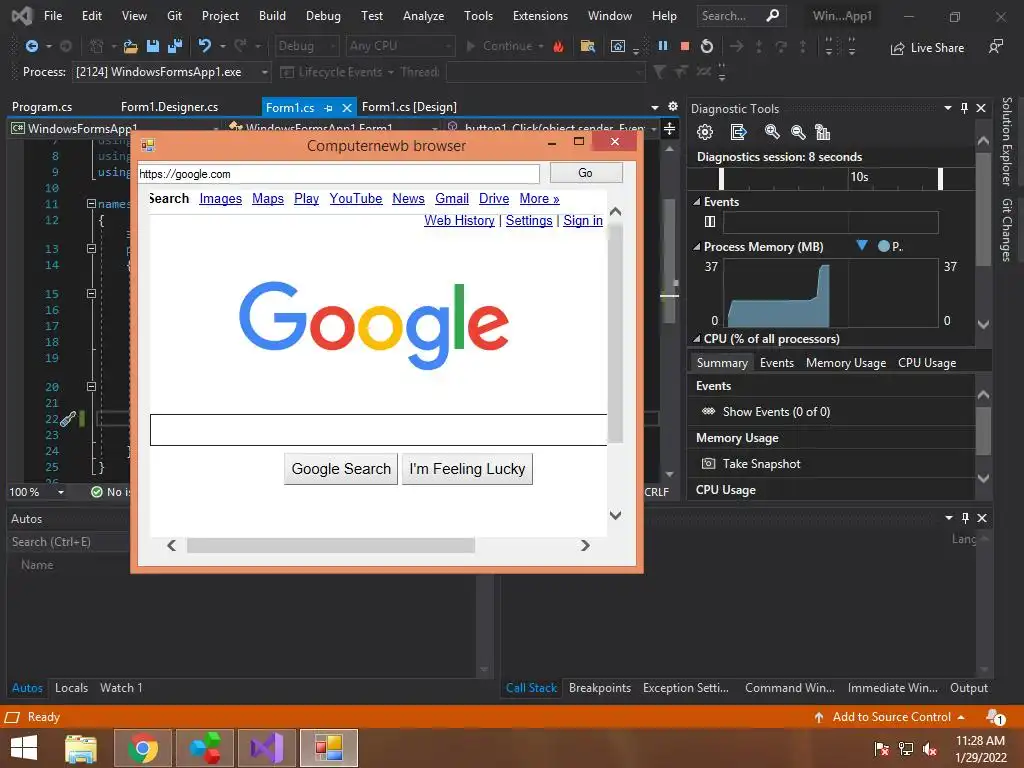This screenshot has width=1024, height=768.
Task: Zoom out on the diagnostics timeline
Action: tap(798, 133)
